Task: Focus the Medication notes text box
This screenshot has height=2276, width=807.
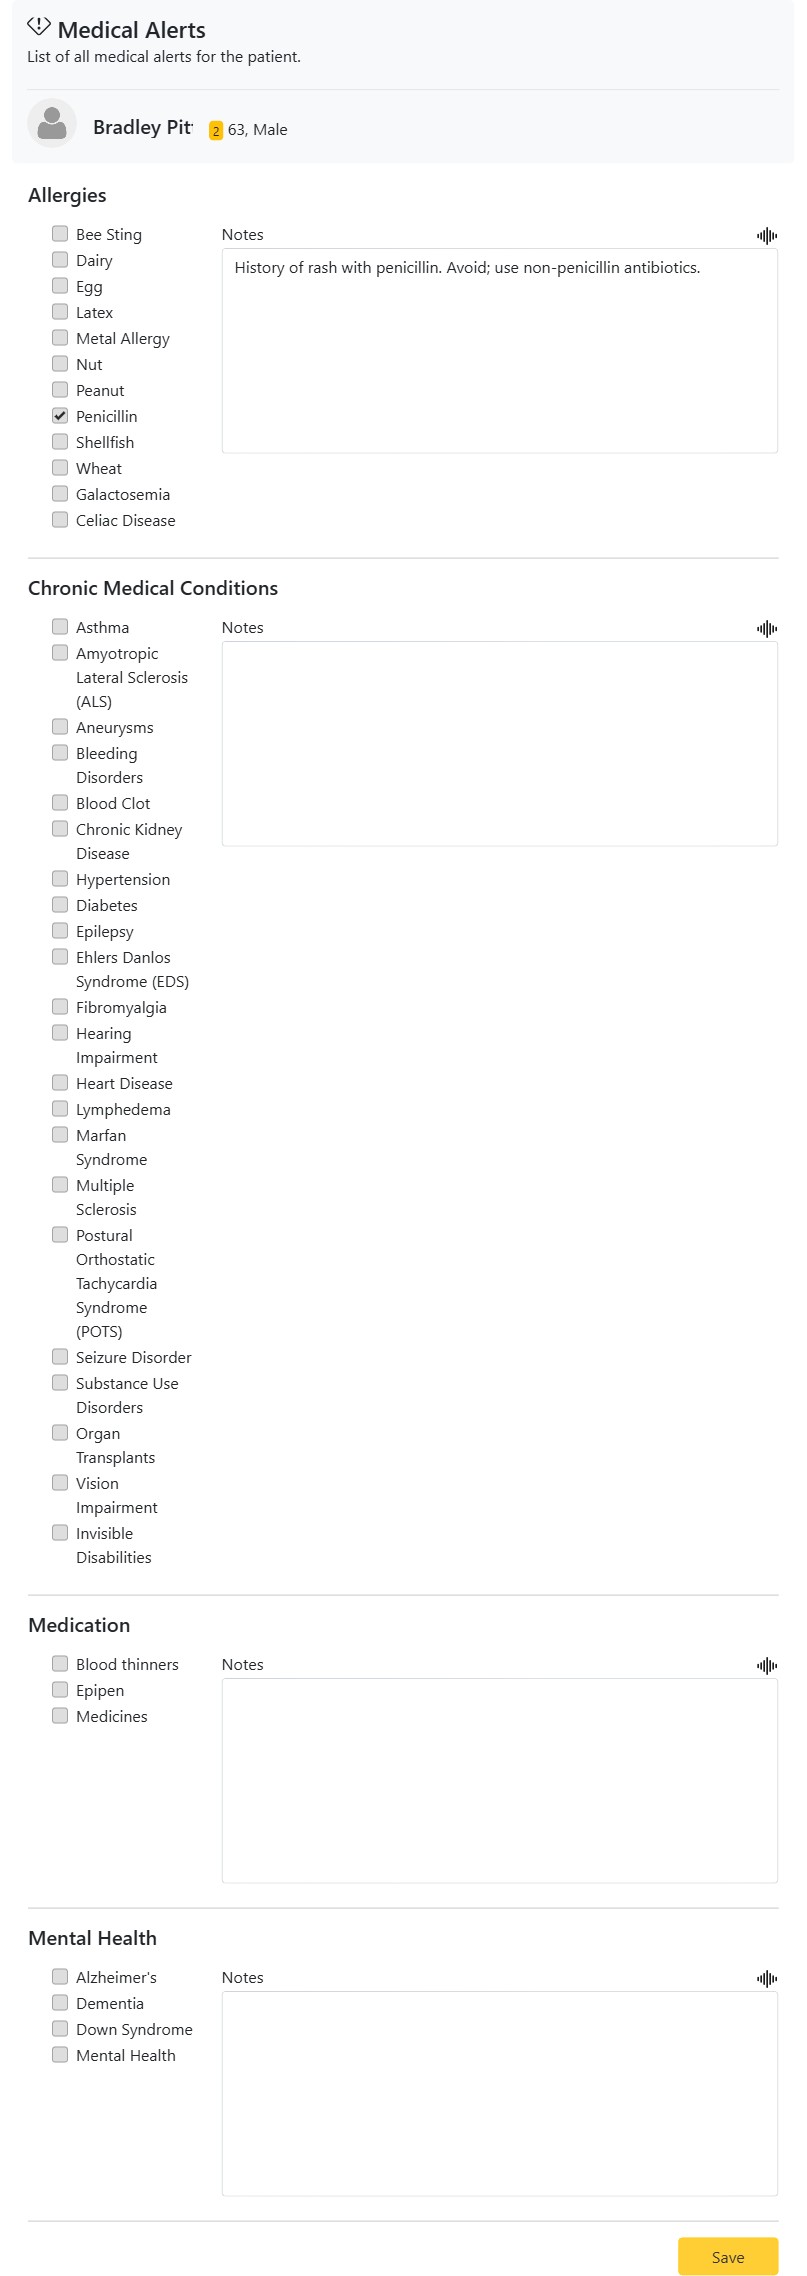Action: pos(500,1781)
